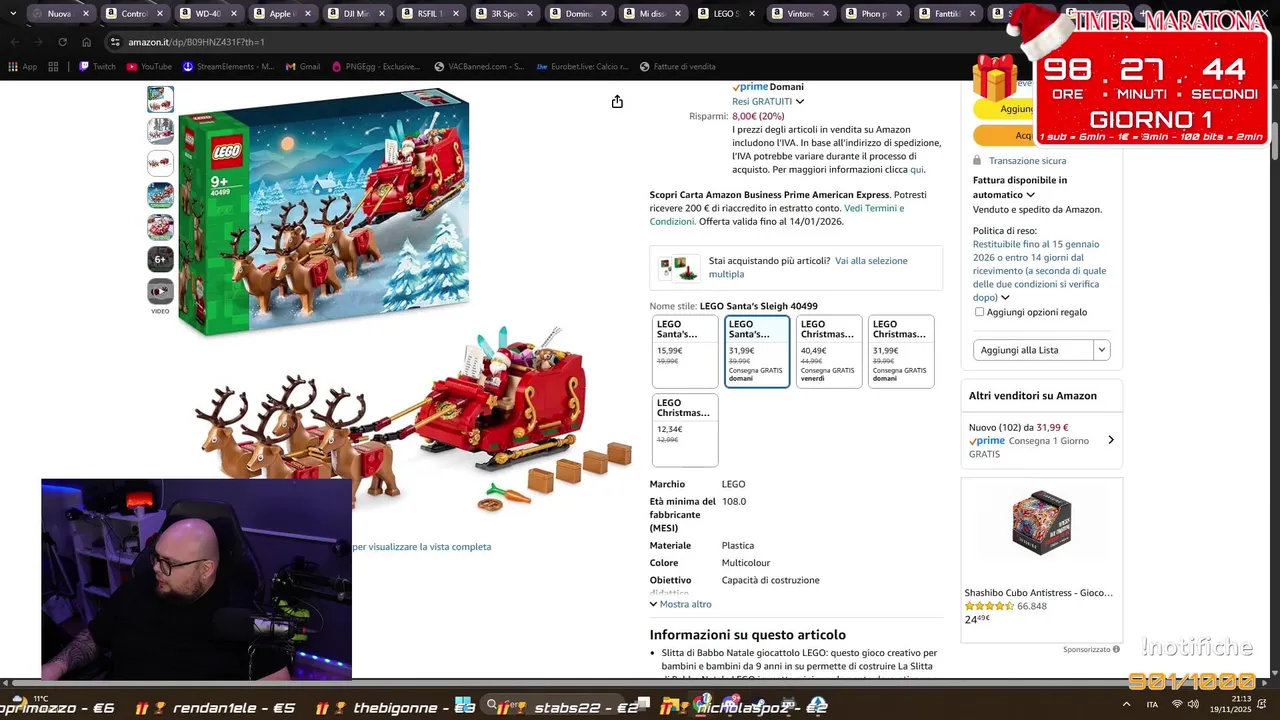Open the Twitch bookmark
Screen dimensions: 1280x720
97,67
